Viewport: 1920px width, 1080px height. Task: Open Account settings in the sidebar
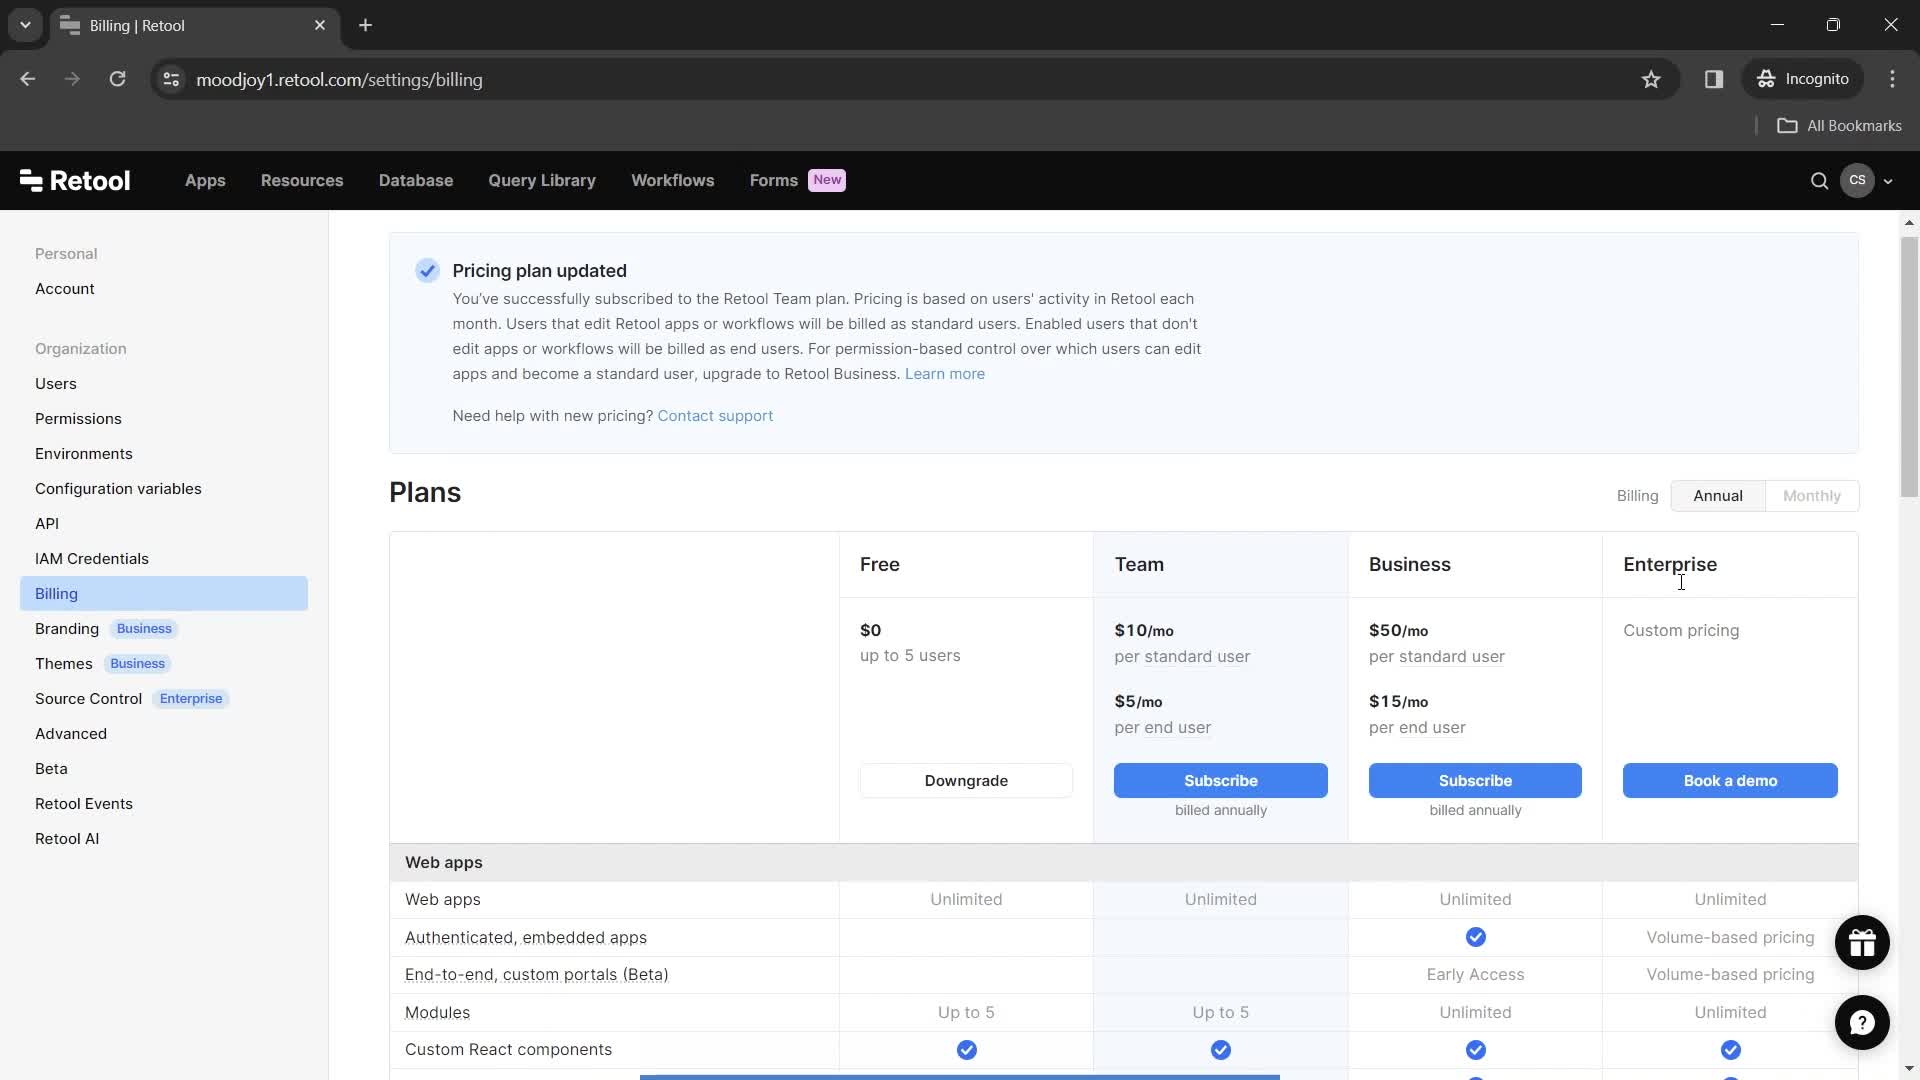pos(65,289)
